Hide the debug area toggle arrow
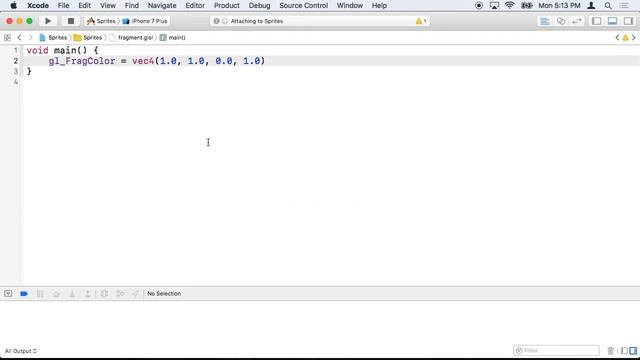This screenshot has width=640, height=360. 8,293
